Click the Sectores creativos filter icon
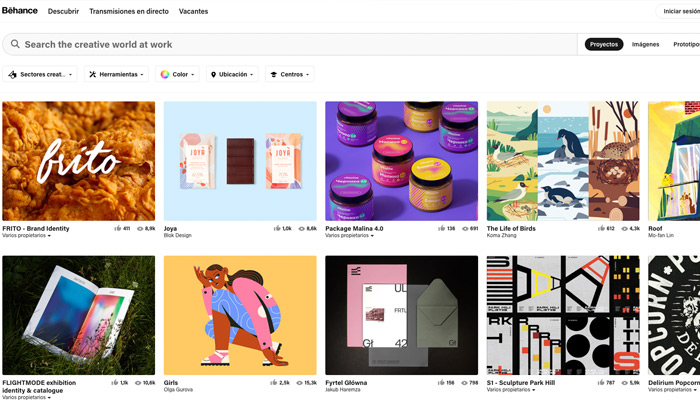Screen dimensions: 700x400 12,75
